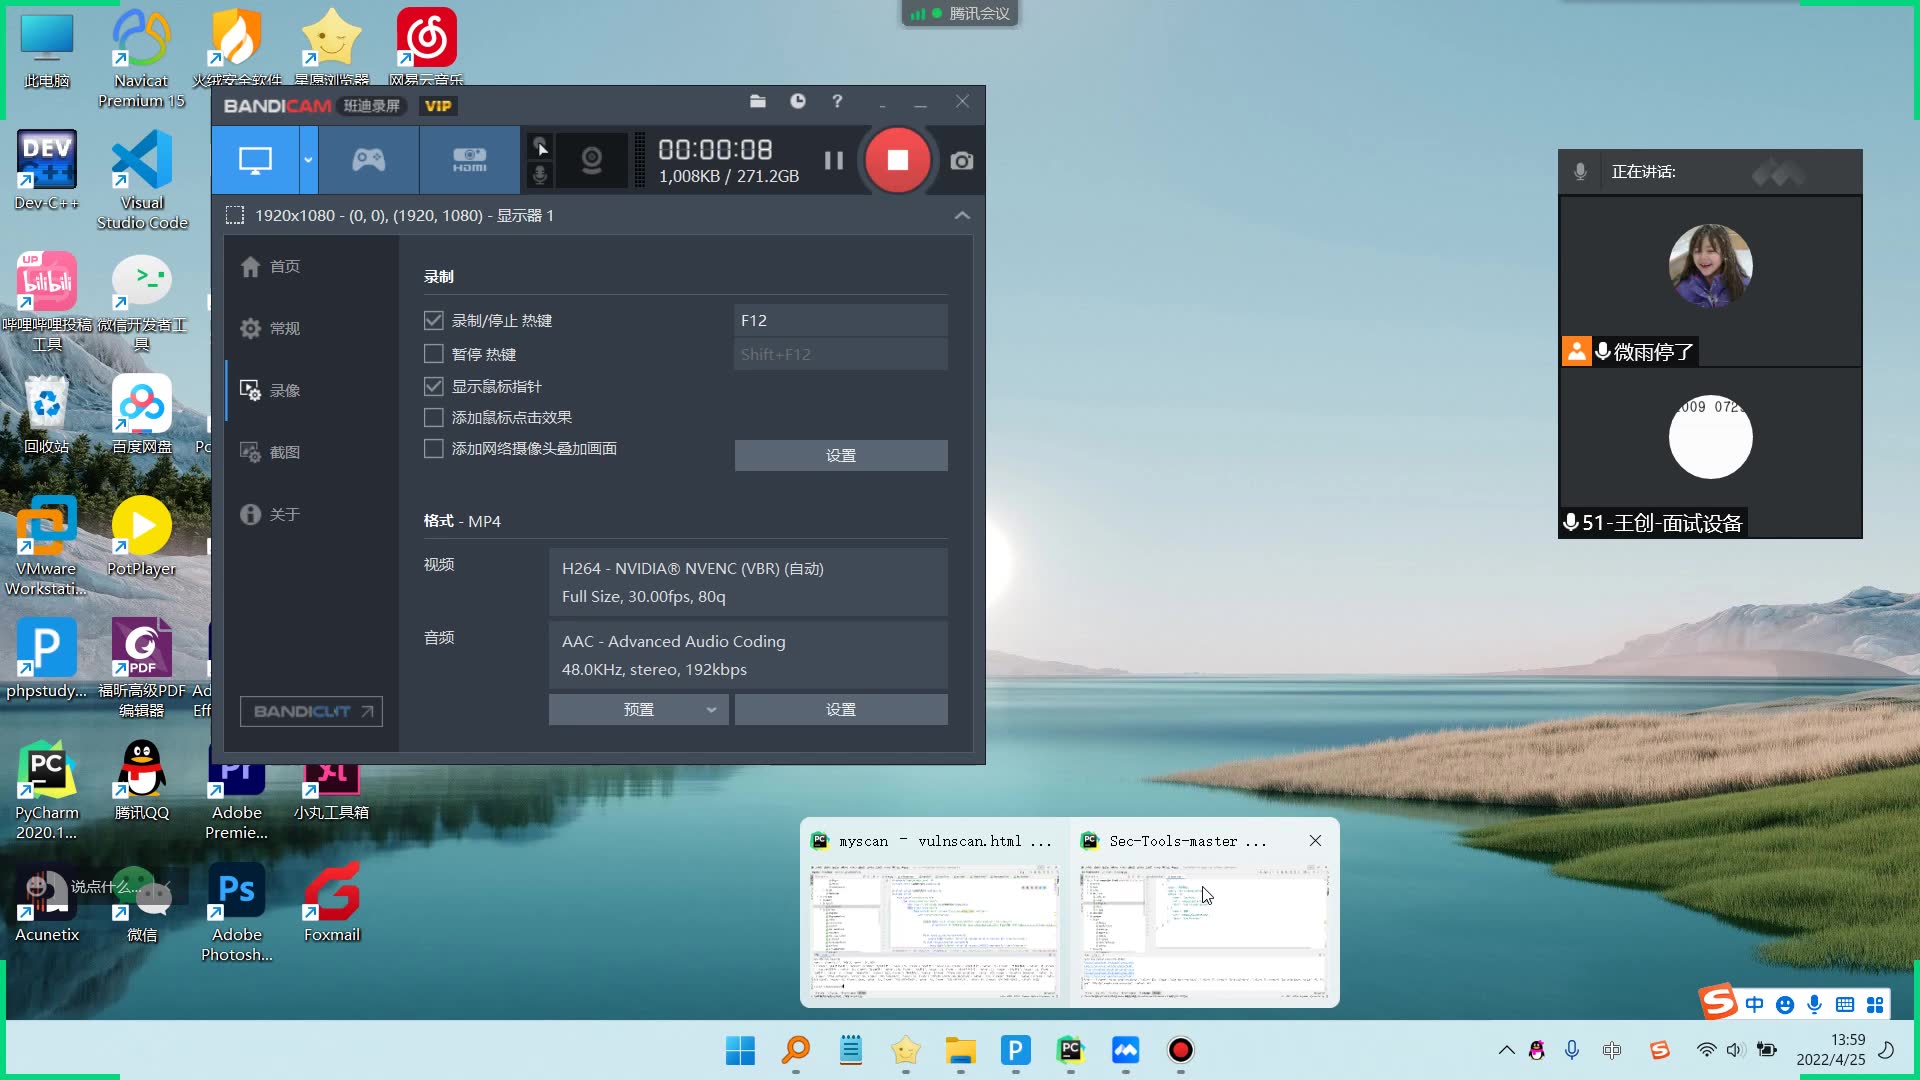Open Sec-Tools-master window thumbnail
This screenshot has height=1080, width=1920.
1204,932
